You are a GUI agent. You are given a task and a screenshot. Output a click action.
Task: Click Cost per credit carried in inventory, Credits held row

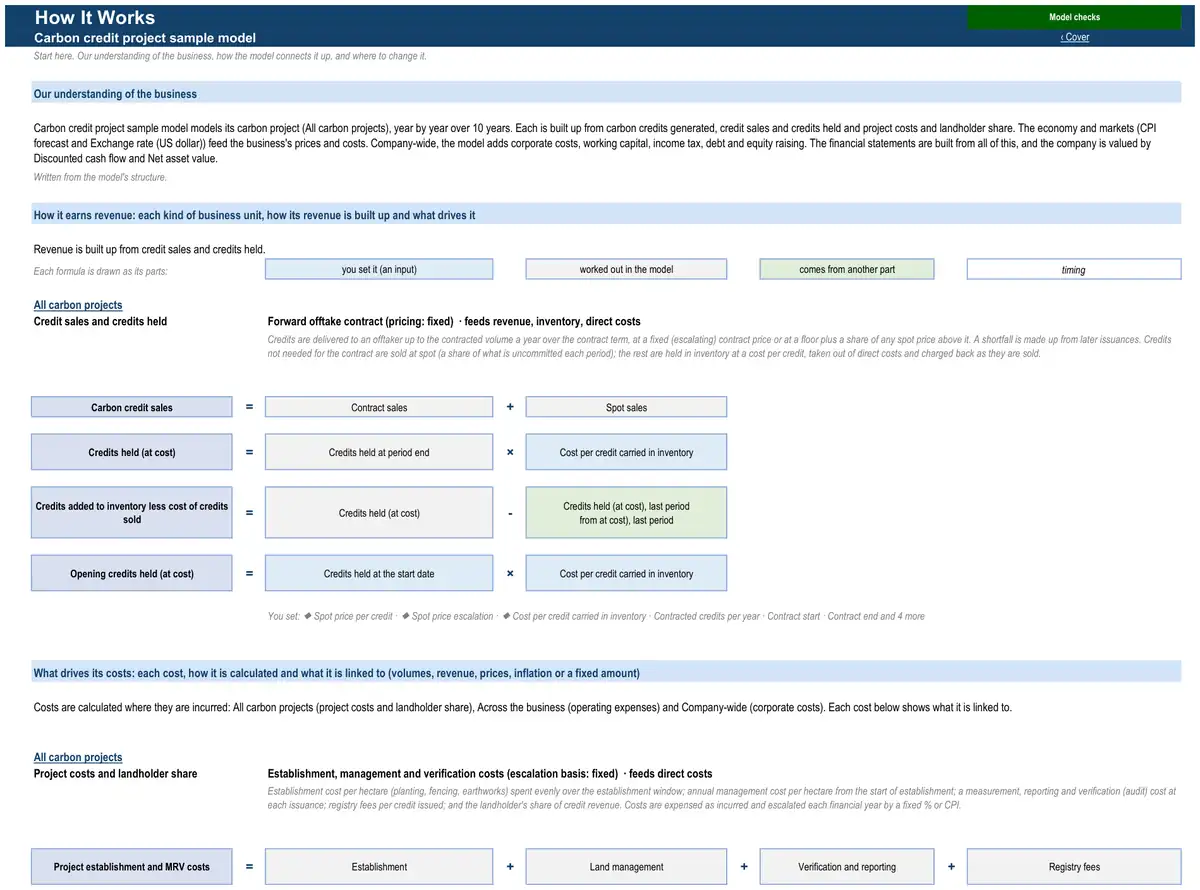tap(626, 452)
